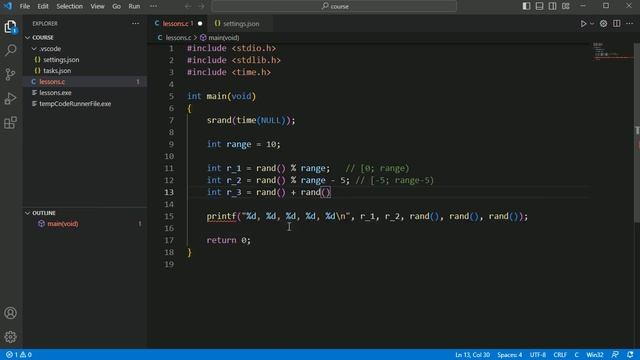Click the VS Code logo icon
The width and height of the screenshot is (640, 360).
click(8, 6)
